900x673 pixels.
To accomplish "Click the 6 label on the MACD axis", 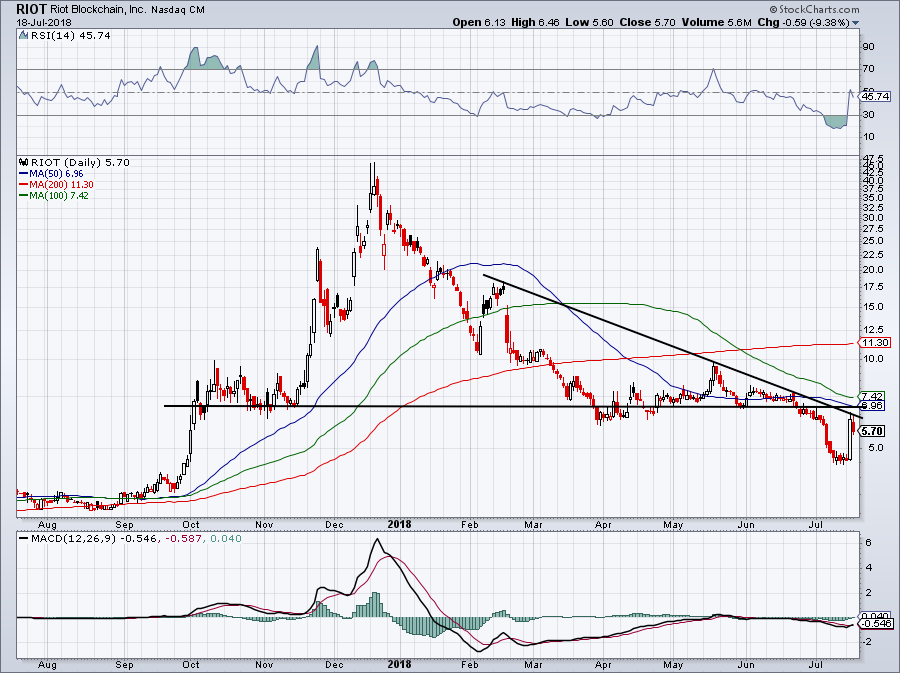I will pyautogui.click(x=868, y=543).
